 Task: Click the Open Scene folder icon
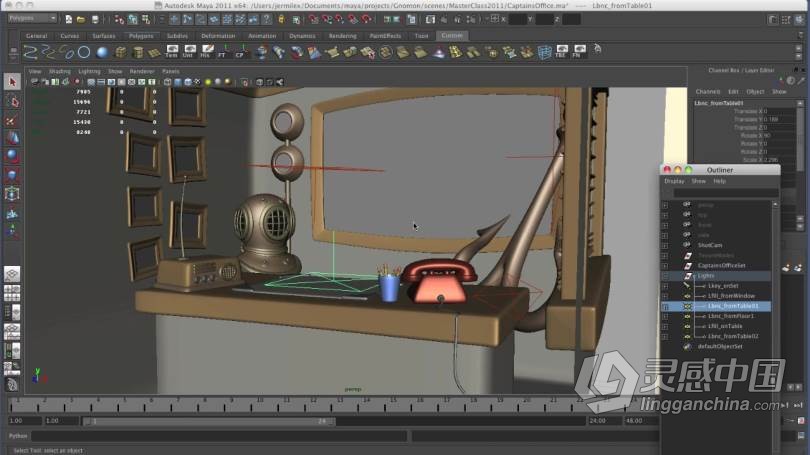point(81,19)
